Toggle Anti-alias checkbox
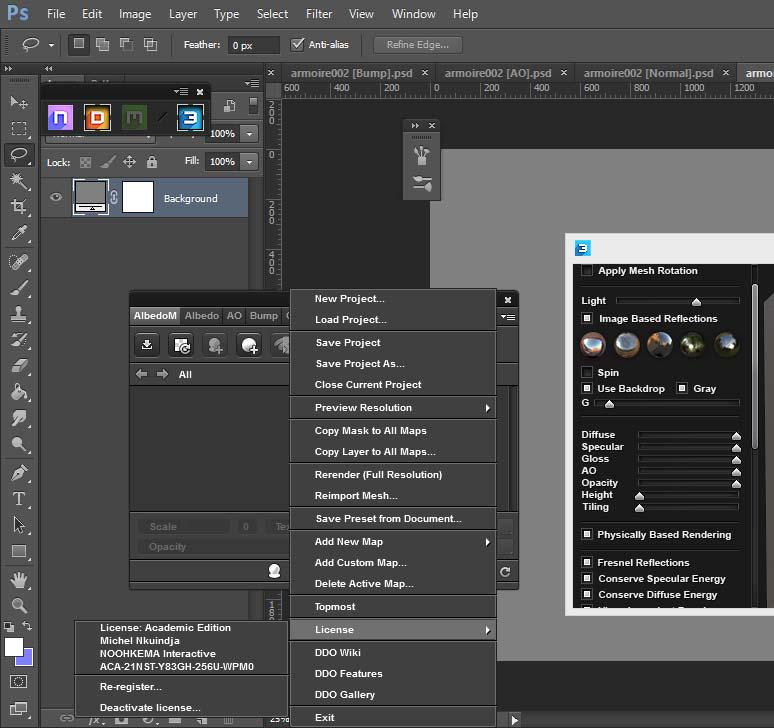The height and width of the screenshot is (728, 774). tap(297, 44)
